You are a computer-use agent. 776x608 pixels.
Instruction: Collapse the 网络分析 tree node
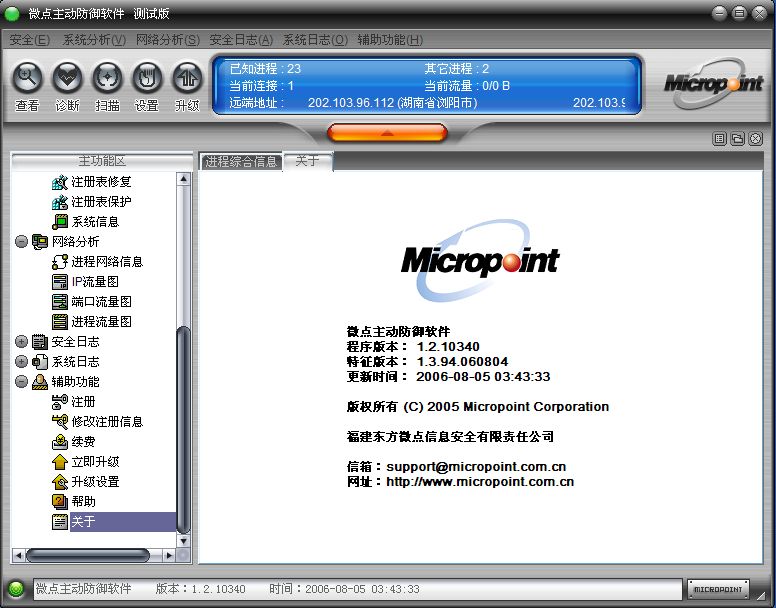[x=21, y=242]
